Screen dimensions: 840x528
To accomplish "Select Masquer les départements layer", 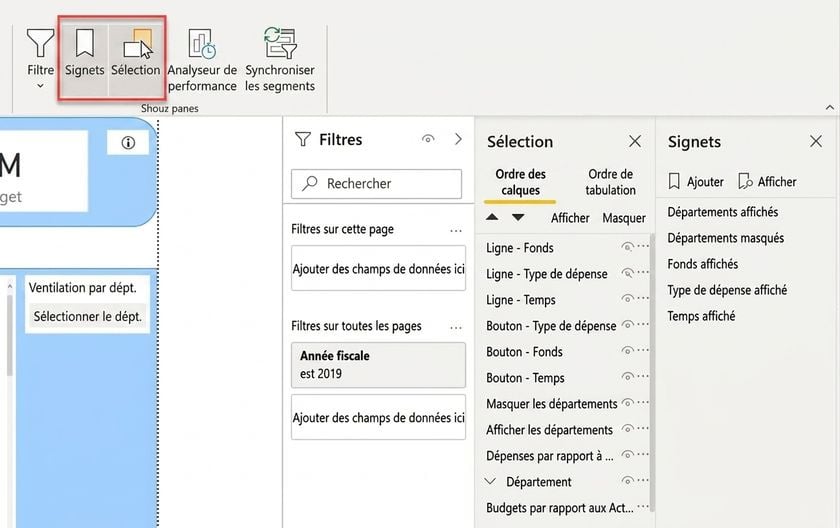I will [552, 404].
